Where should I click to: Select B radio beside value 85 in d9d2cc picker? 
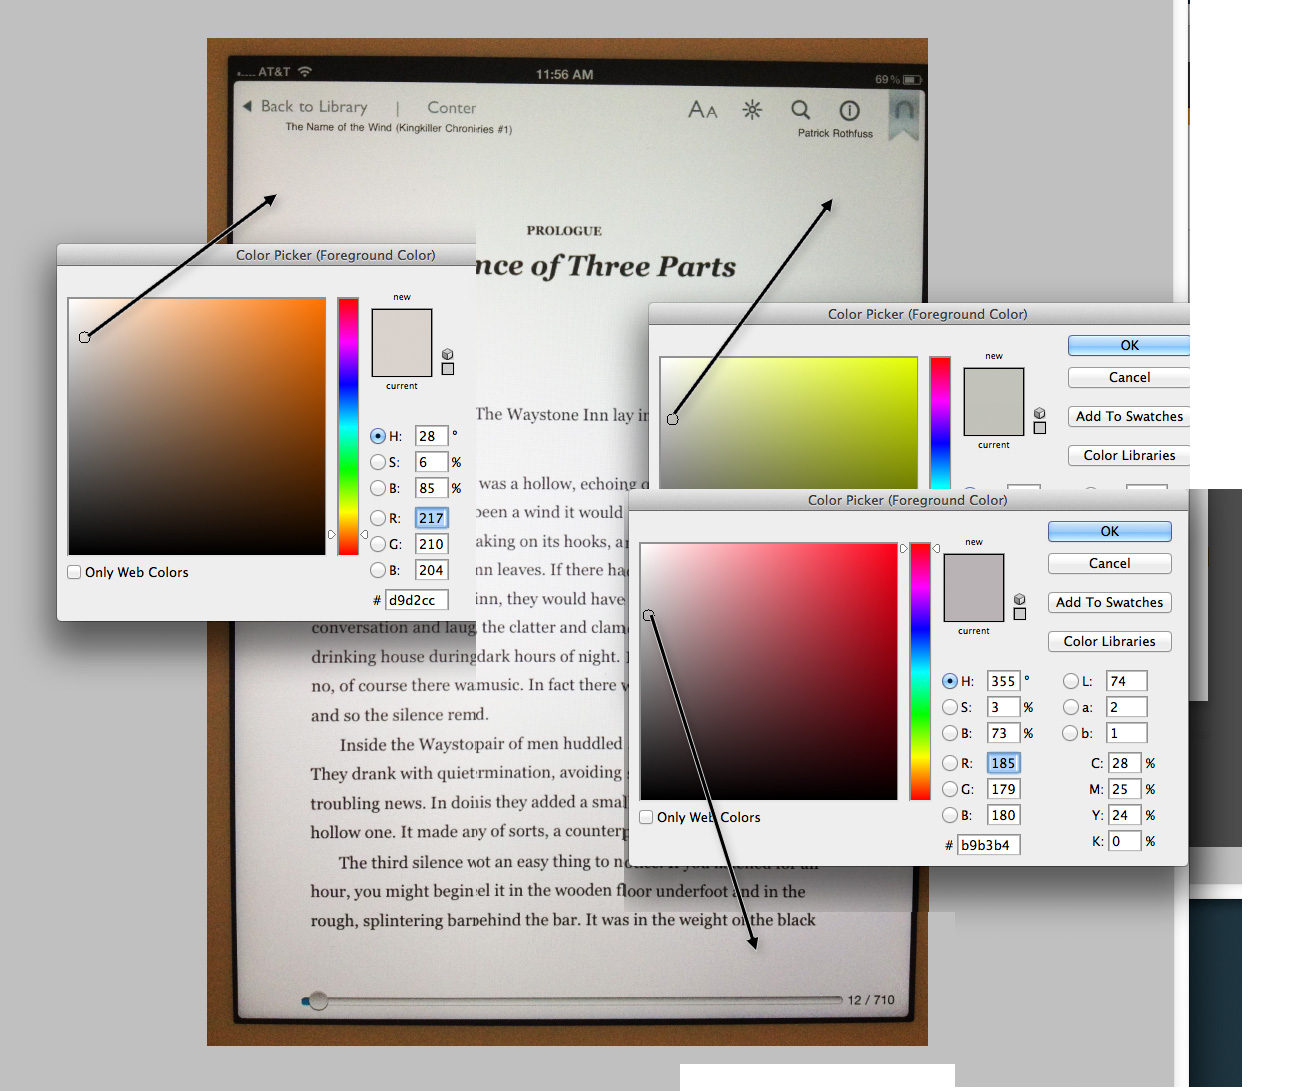(x=378, y=488)
